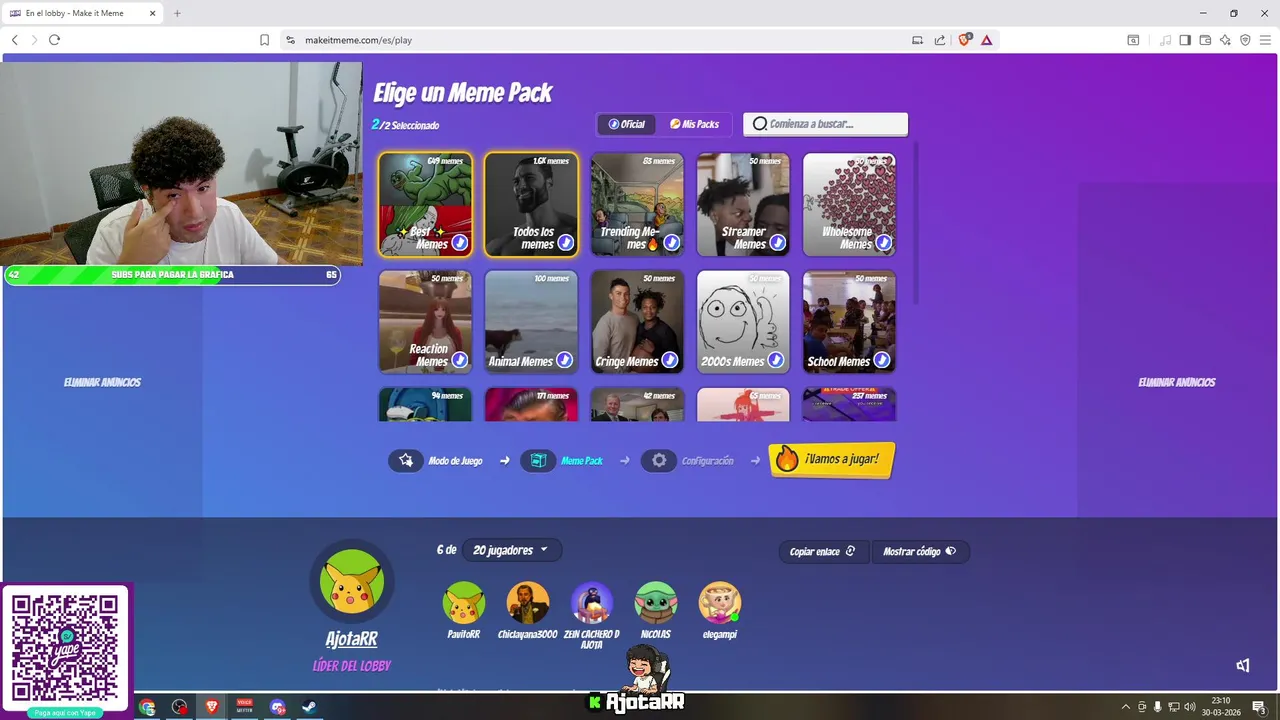Select the Wholesome Memes pack
This screenshot has height=720, width=1280.
coord(849,205)
